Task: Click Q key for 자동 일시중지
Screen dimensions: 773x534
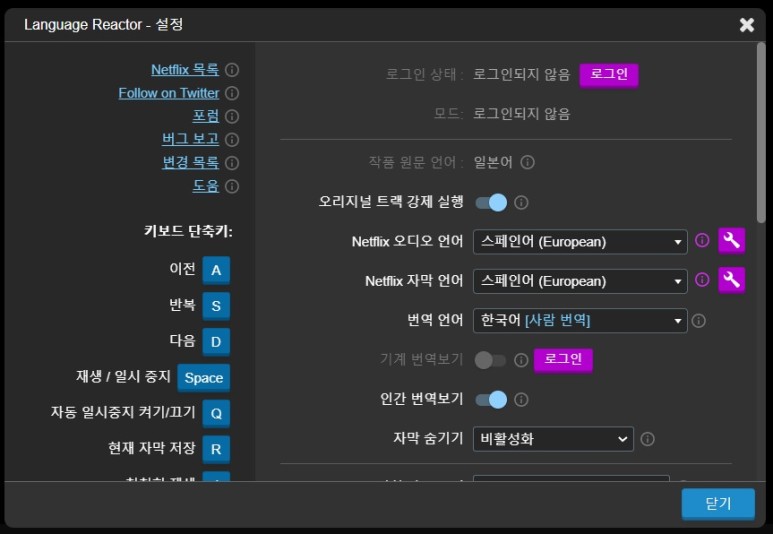Action: pos(216,413)
